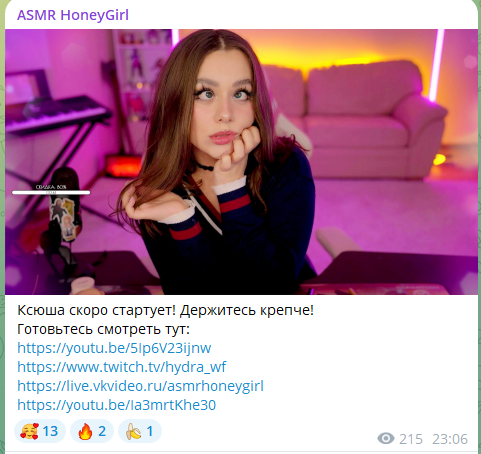Click the text "Ксюша скоро стартует!"

click(x=96, y=310)
